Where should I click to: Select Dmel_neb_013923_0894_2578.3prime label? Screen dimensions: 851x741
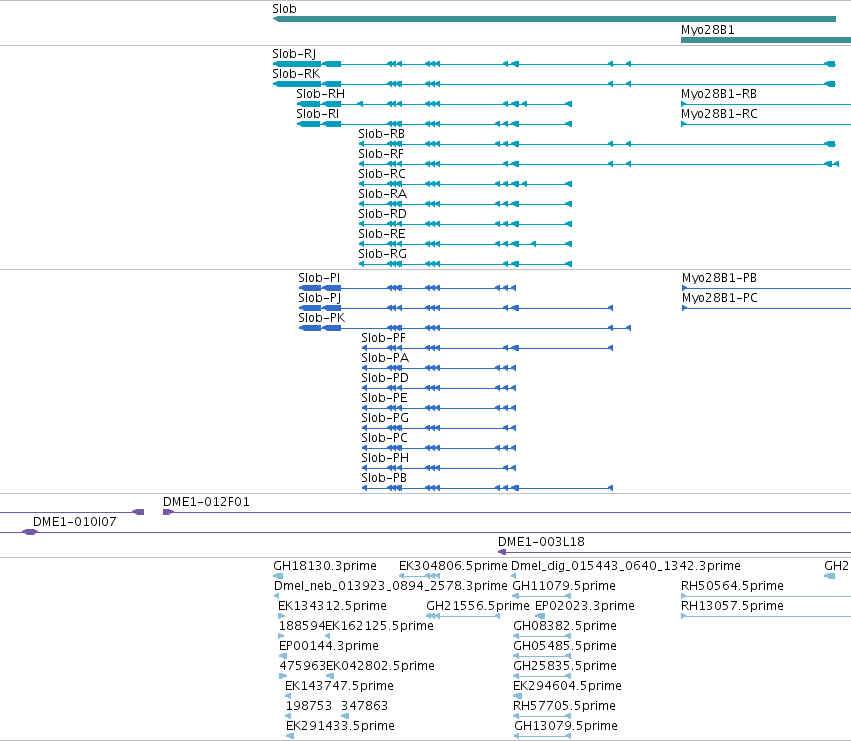(x=391, y=586)
